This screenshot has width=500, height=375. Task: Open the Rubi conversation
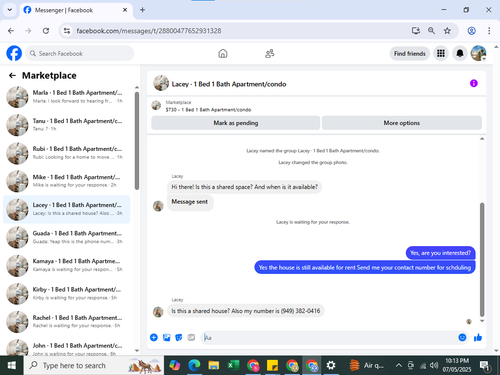67,153
